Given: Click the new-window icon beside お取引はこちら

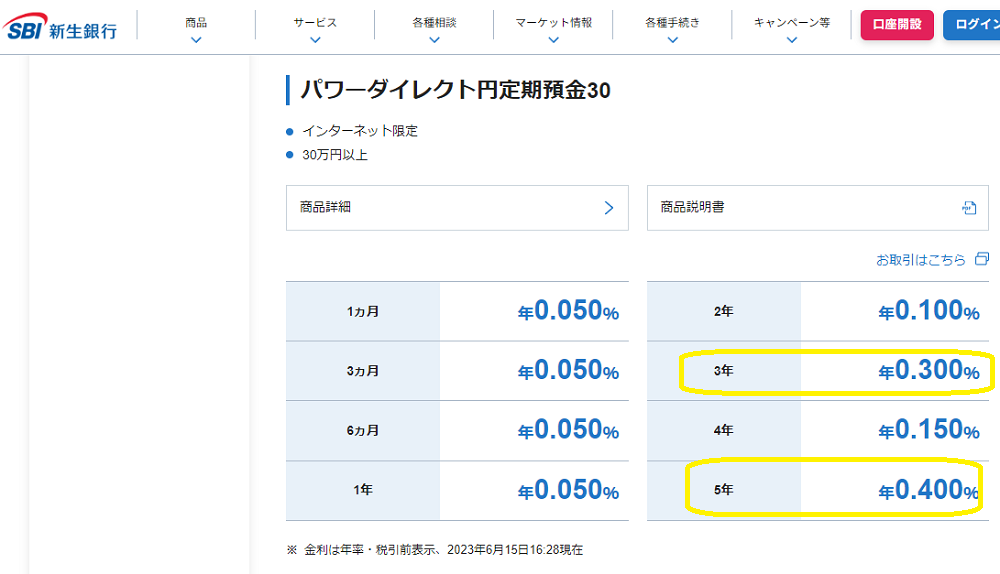Looking at the screenshot, I should (x=982, y=259).
